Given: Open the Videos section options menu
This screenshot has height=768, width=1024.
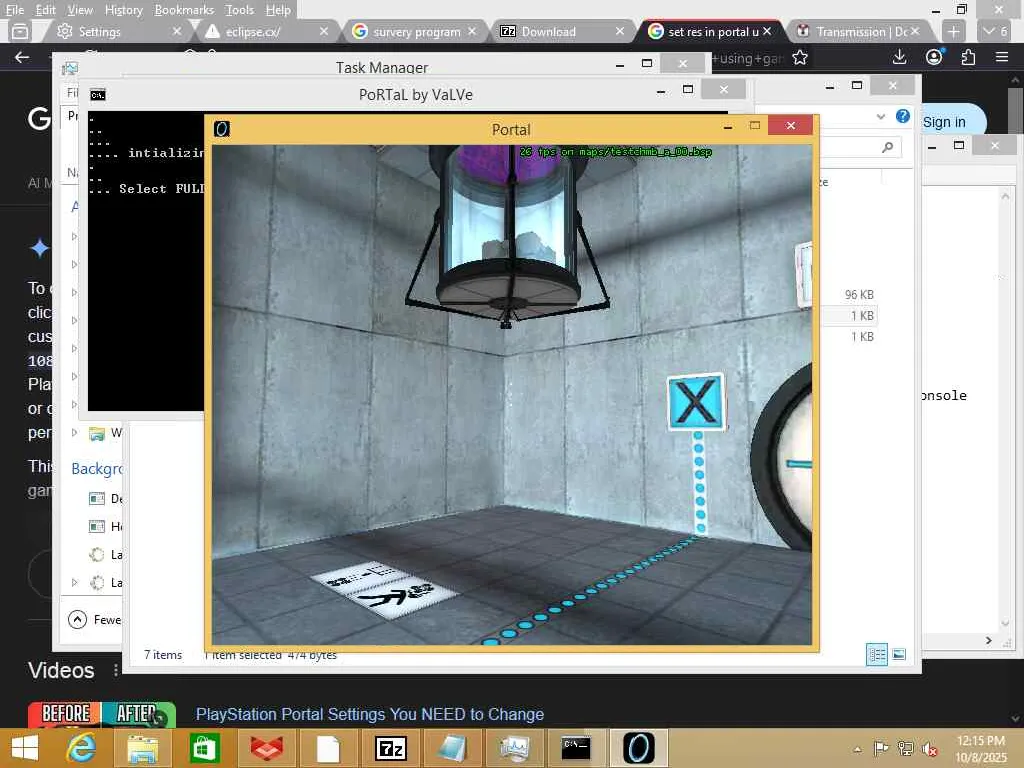Looking at the screenshot, I should 116,670.
